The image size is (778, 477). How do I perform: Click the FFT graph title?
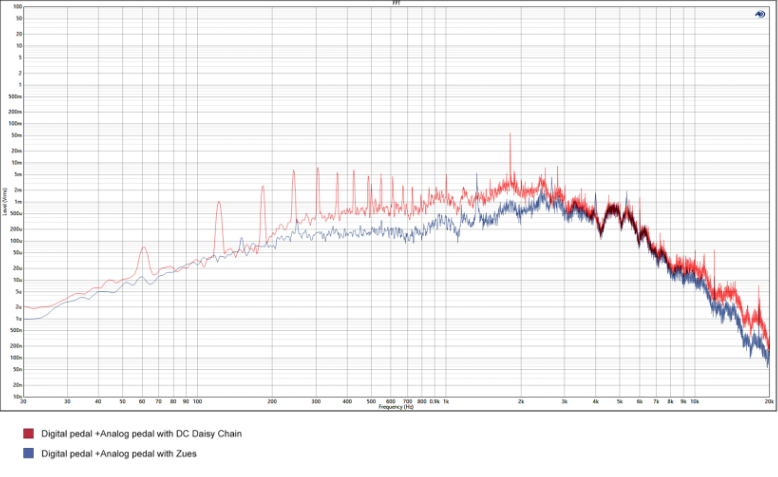[x=396, y=3]
